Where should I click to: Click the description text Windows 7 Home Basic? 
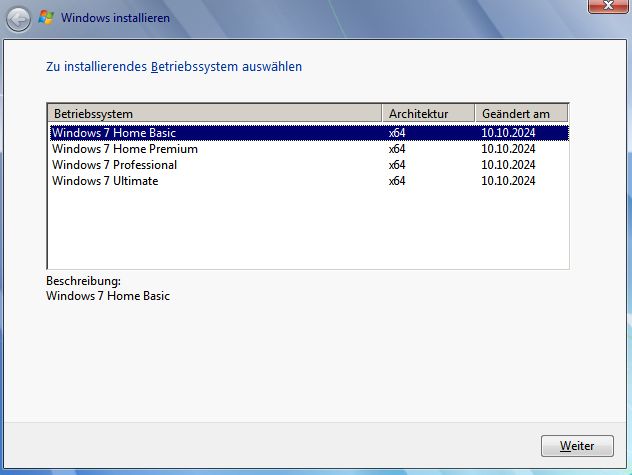click(108, 296)
